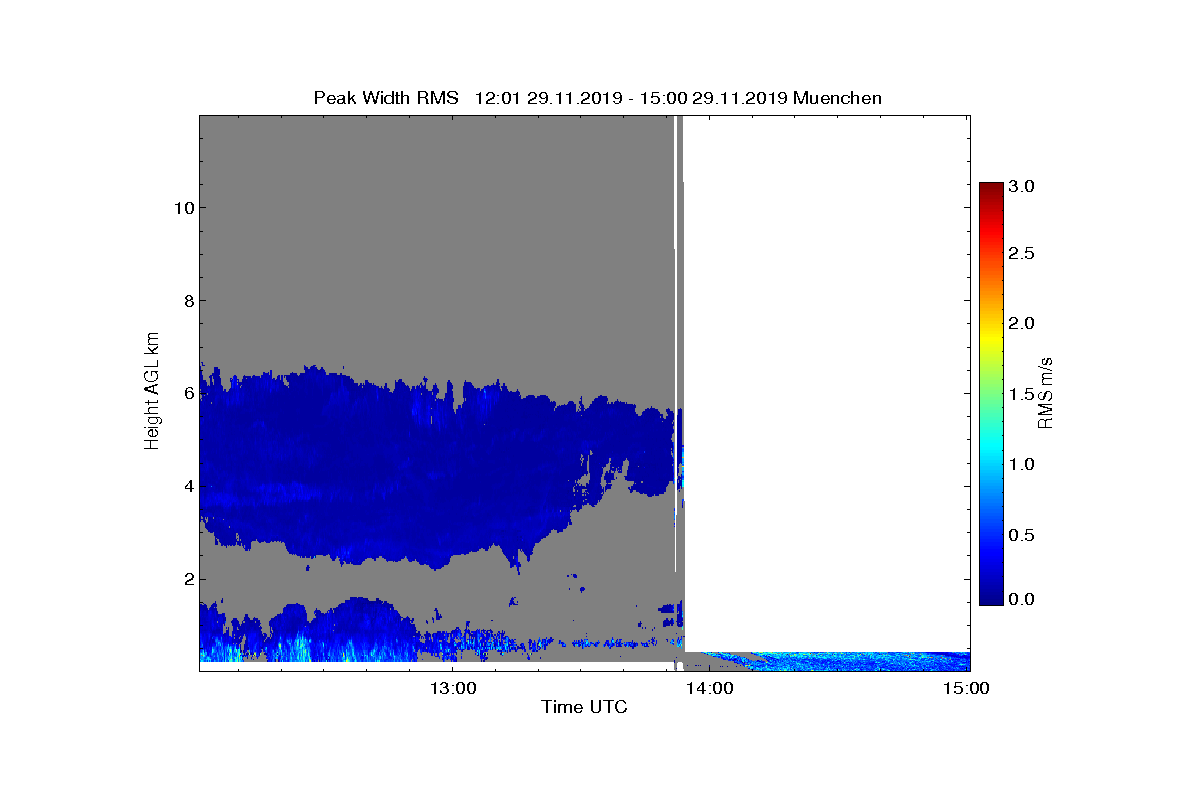Click the 3.0 colorbar label
This screenshot has height=800, width=1200.
coord(1024,186)
